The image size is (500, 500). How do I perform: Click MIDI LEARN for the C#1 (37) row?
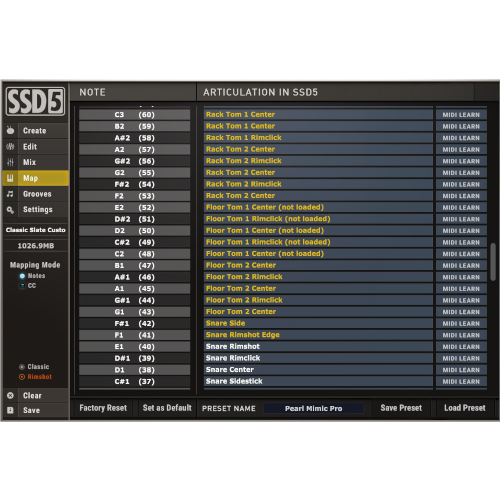click(x=461, y=382)
